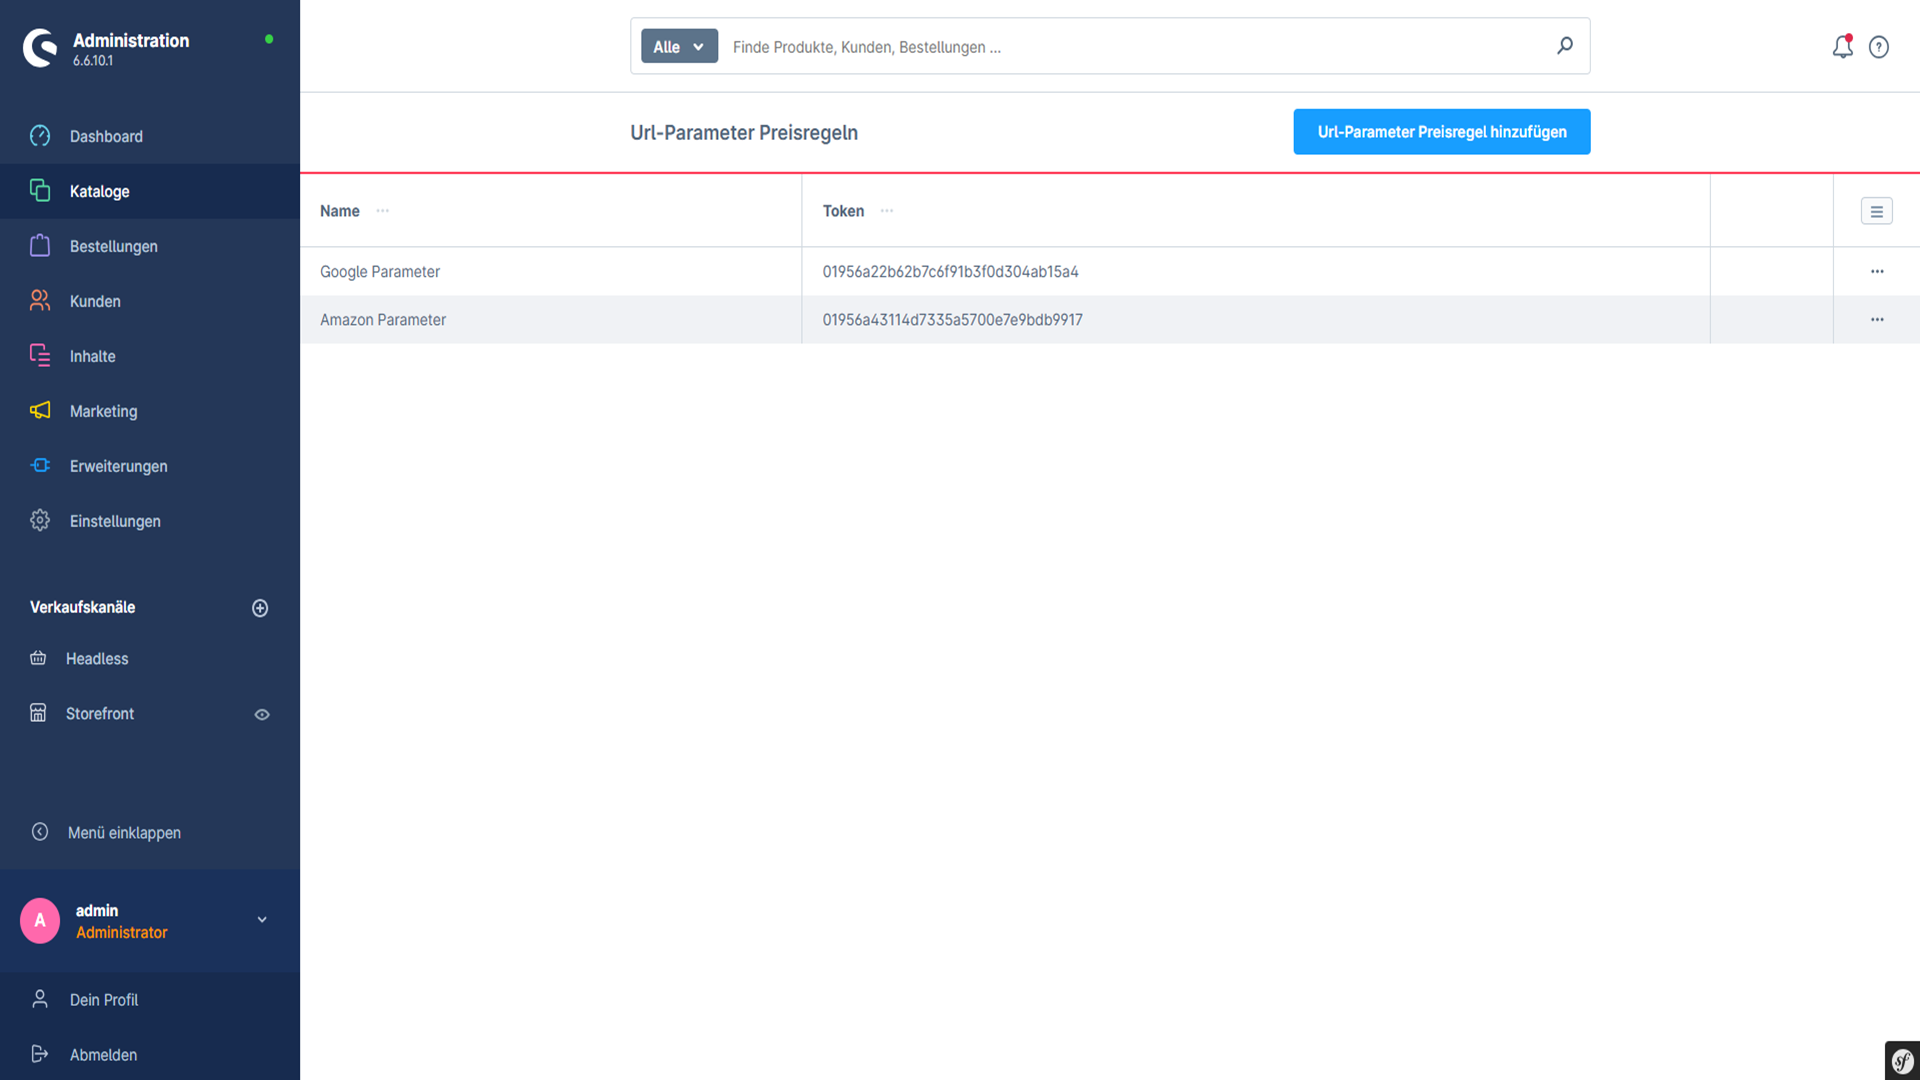Preview Storefront with the eye icon
Screen dimensions: 1920x1080
click(262, 714)
